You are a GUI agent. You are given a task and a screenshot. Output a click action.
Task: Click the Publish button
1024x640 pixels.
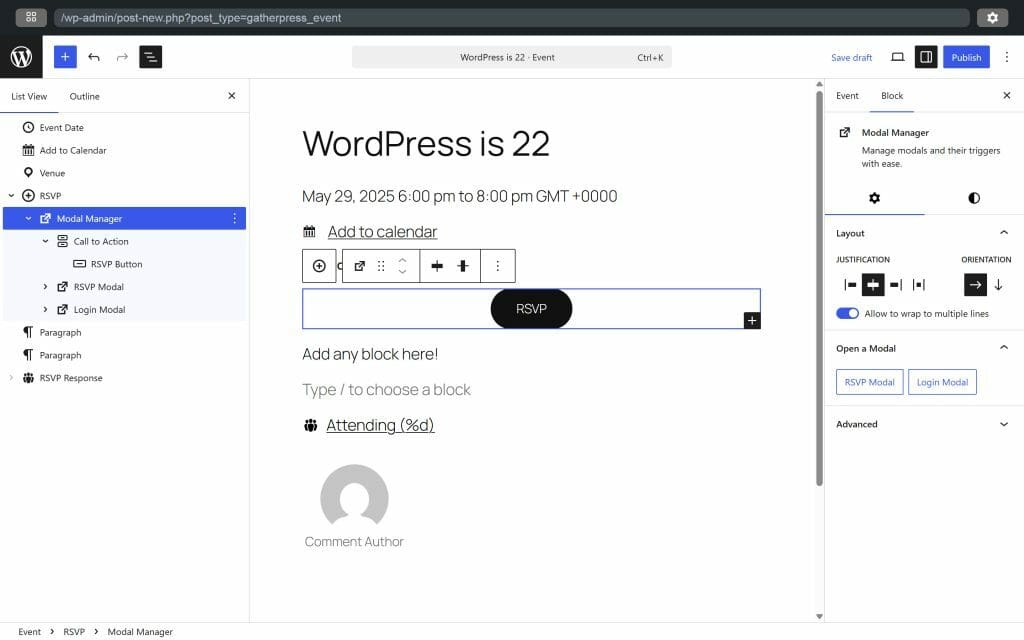pos(966,57)
